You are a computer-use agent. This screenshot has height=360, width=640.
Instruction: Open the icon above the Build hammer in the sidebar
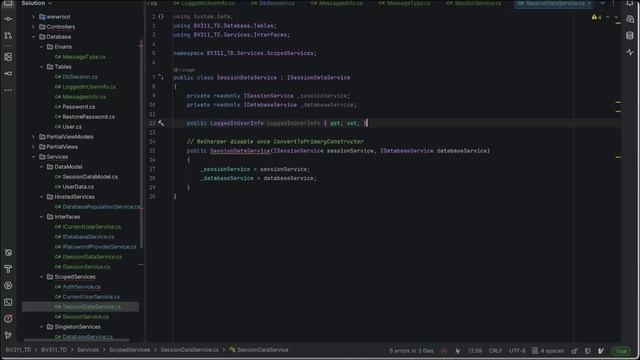tap(8, 253)
